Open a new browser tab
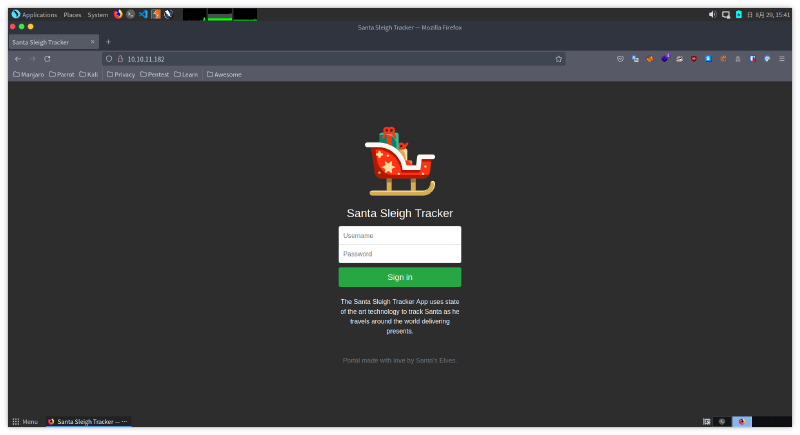This screenshot has height=435, width=800. pyautogui.click(x=108, y=42)
